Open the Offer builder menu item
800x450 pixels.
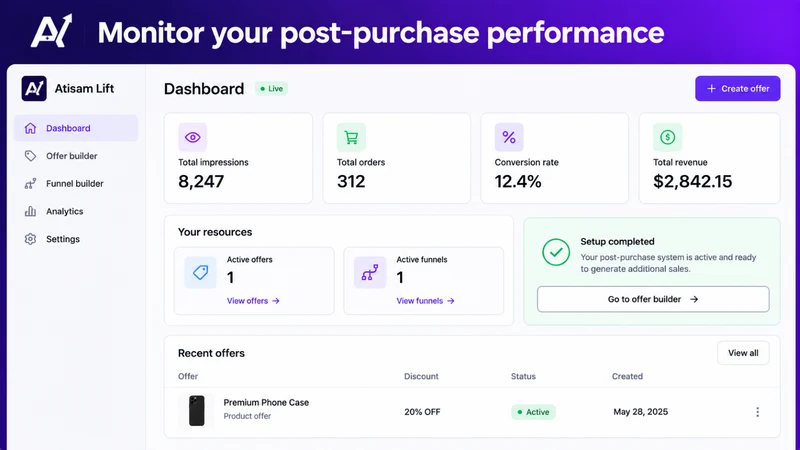coord(76,156)
